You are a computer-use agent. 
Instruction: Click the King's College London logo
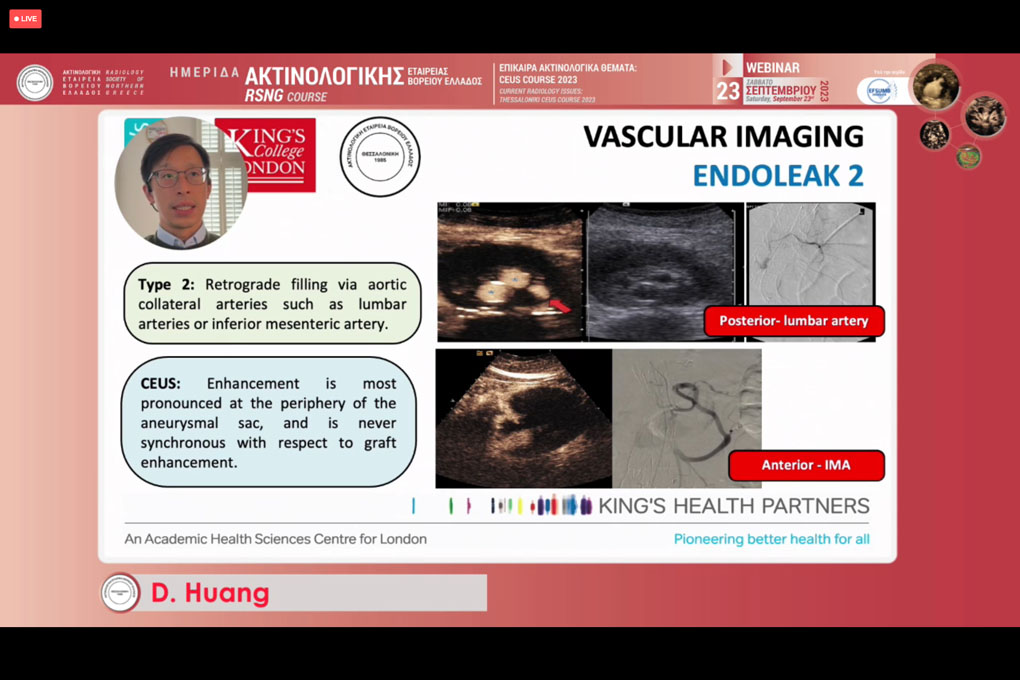(x=266, y=155)
